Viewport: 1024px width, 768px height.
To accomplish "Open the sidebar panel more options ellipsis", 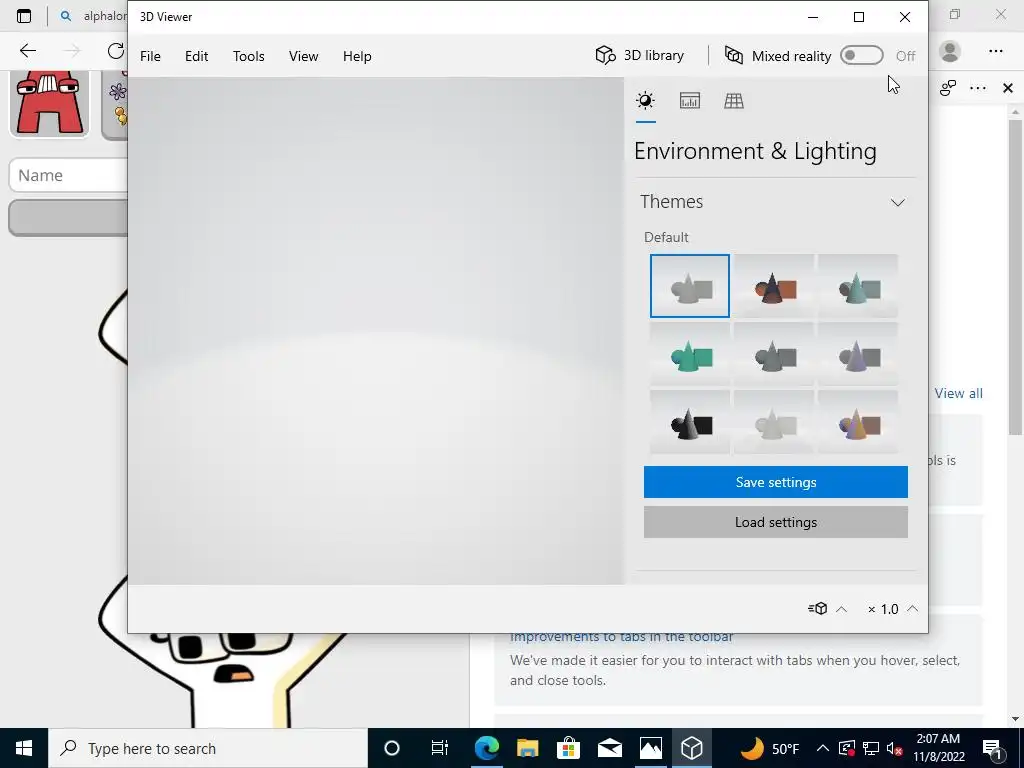I will pos(978,88).
